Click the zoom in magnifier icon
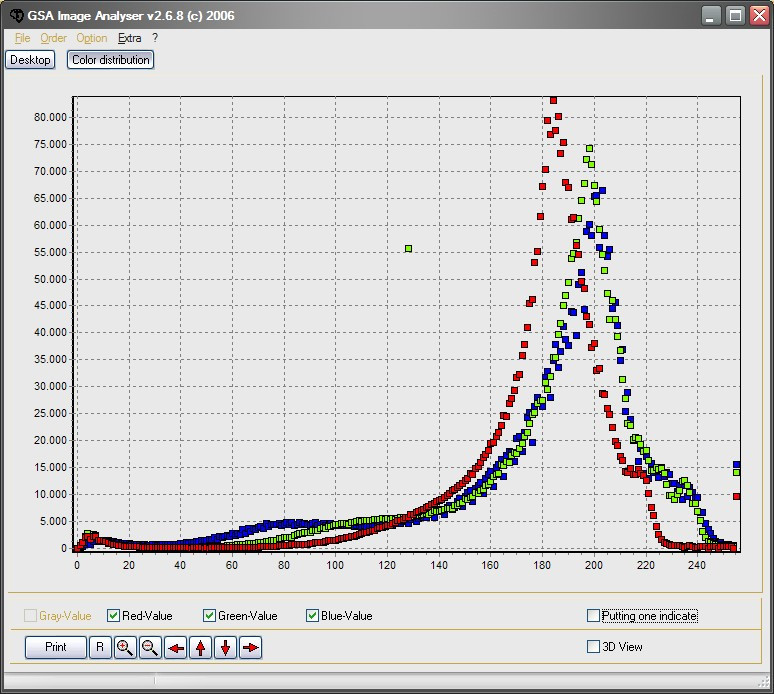The height and width of the screenshot is (694, 774). 125,648
